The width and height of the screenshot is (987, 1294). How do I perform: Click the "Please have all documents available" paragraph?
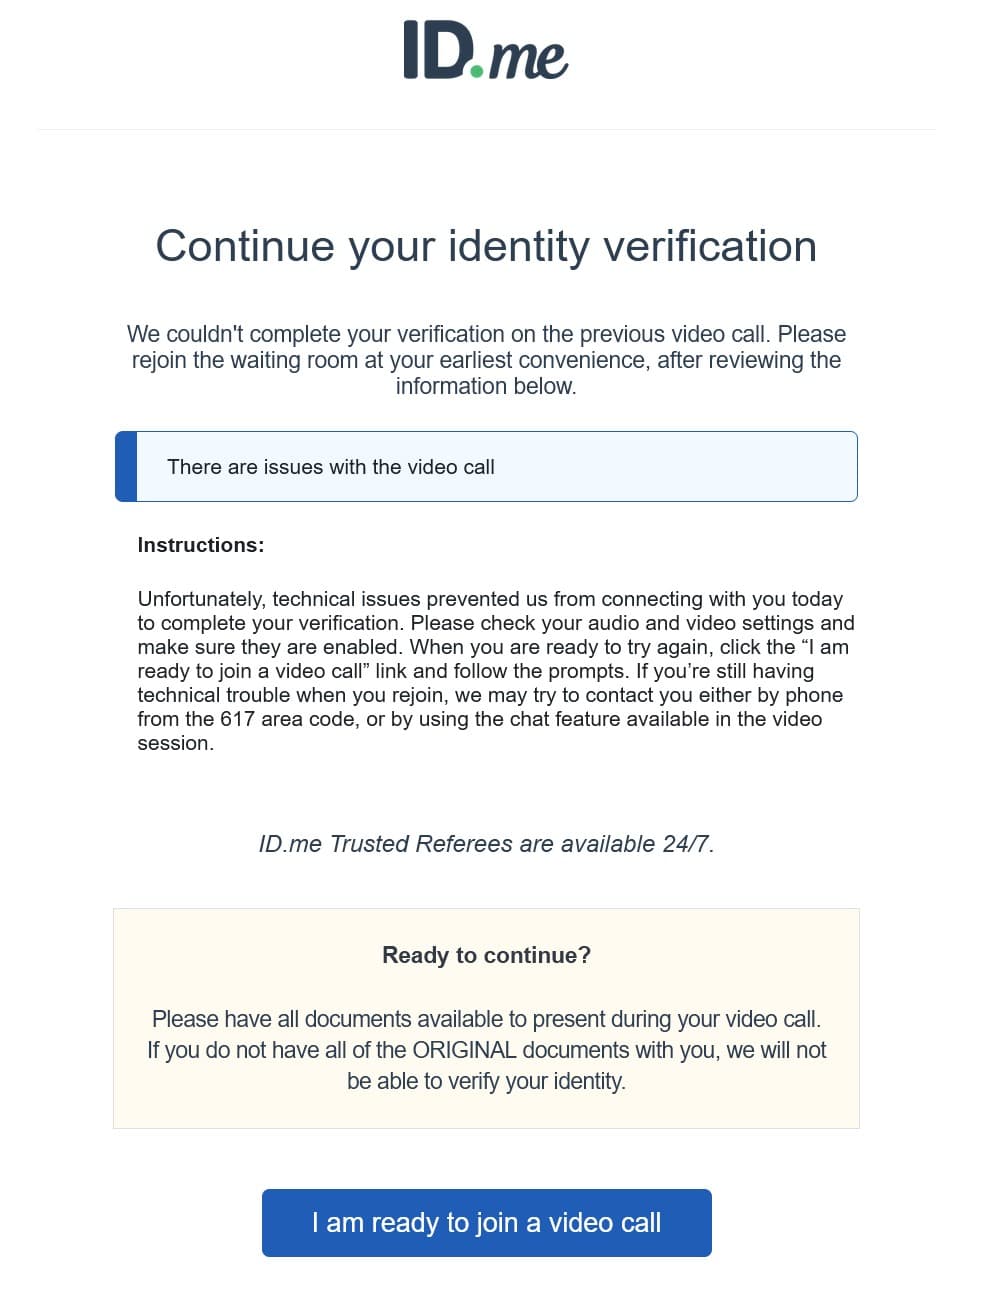(486, 1050)
